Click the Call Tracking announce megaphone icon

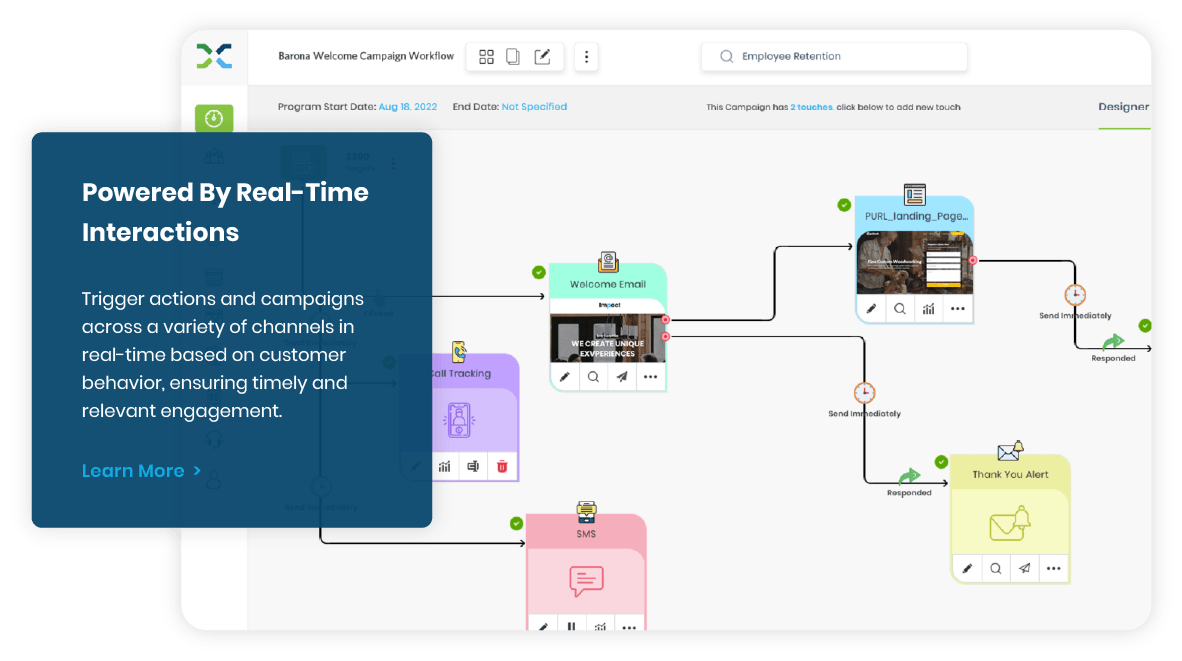click(x=473, y=467)
